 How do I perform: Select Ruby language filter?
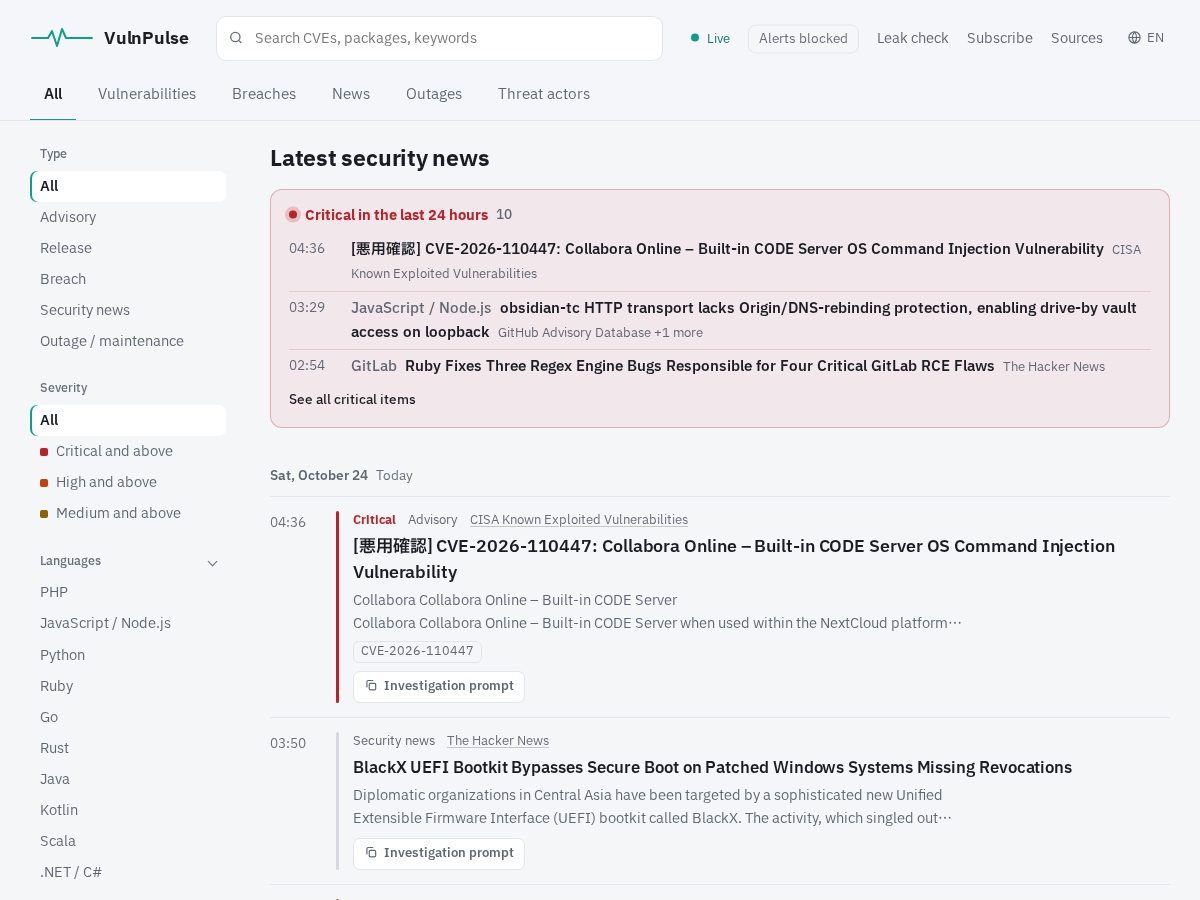(x=128, y=686)
